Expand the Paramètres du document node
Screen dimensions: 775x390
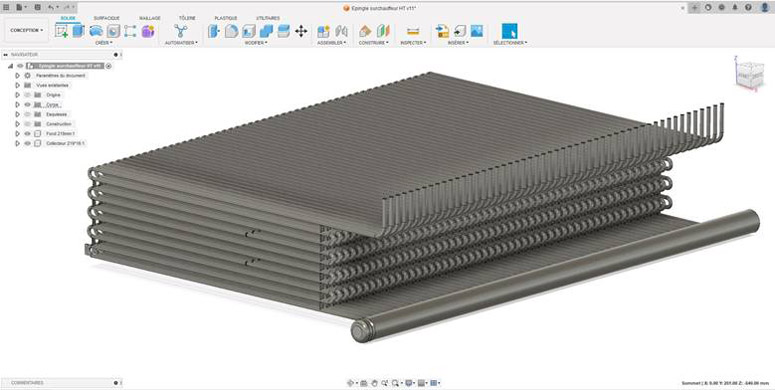click(18, 76)
